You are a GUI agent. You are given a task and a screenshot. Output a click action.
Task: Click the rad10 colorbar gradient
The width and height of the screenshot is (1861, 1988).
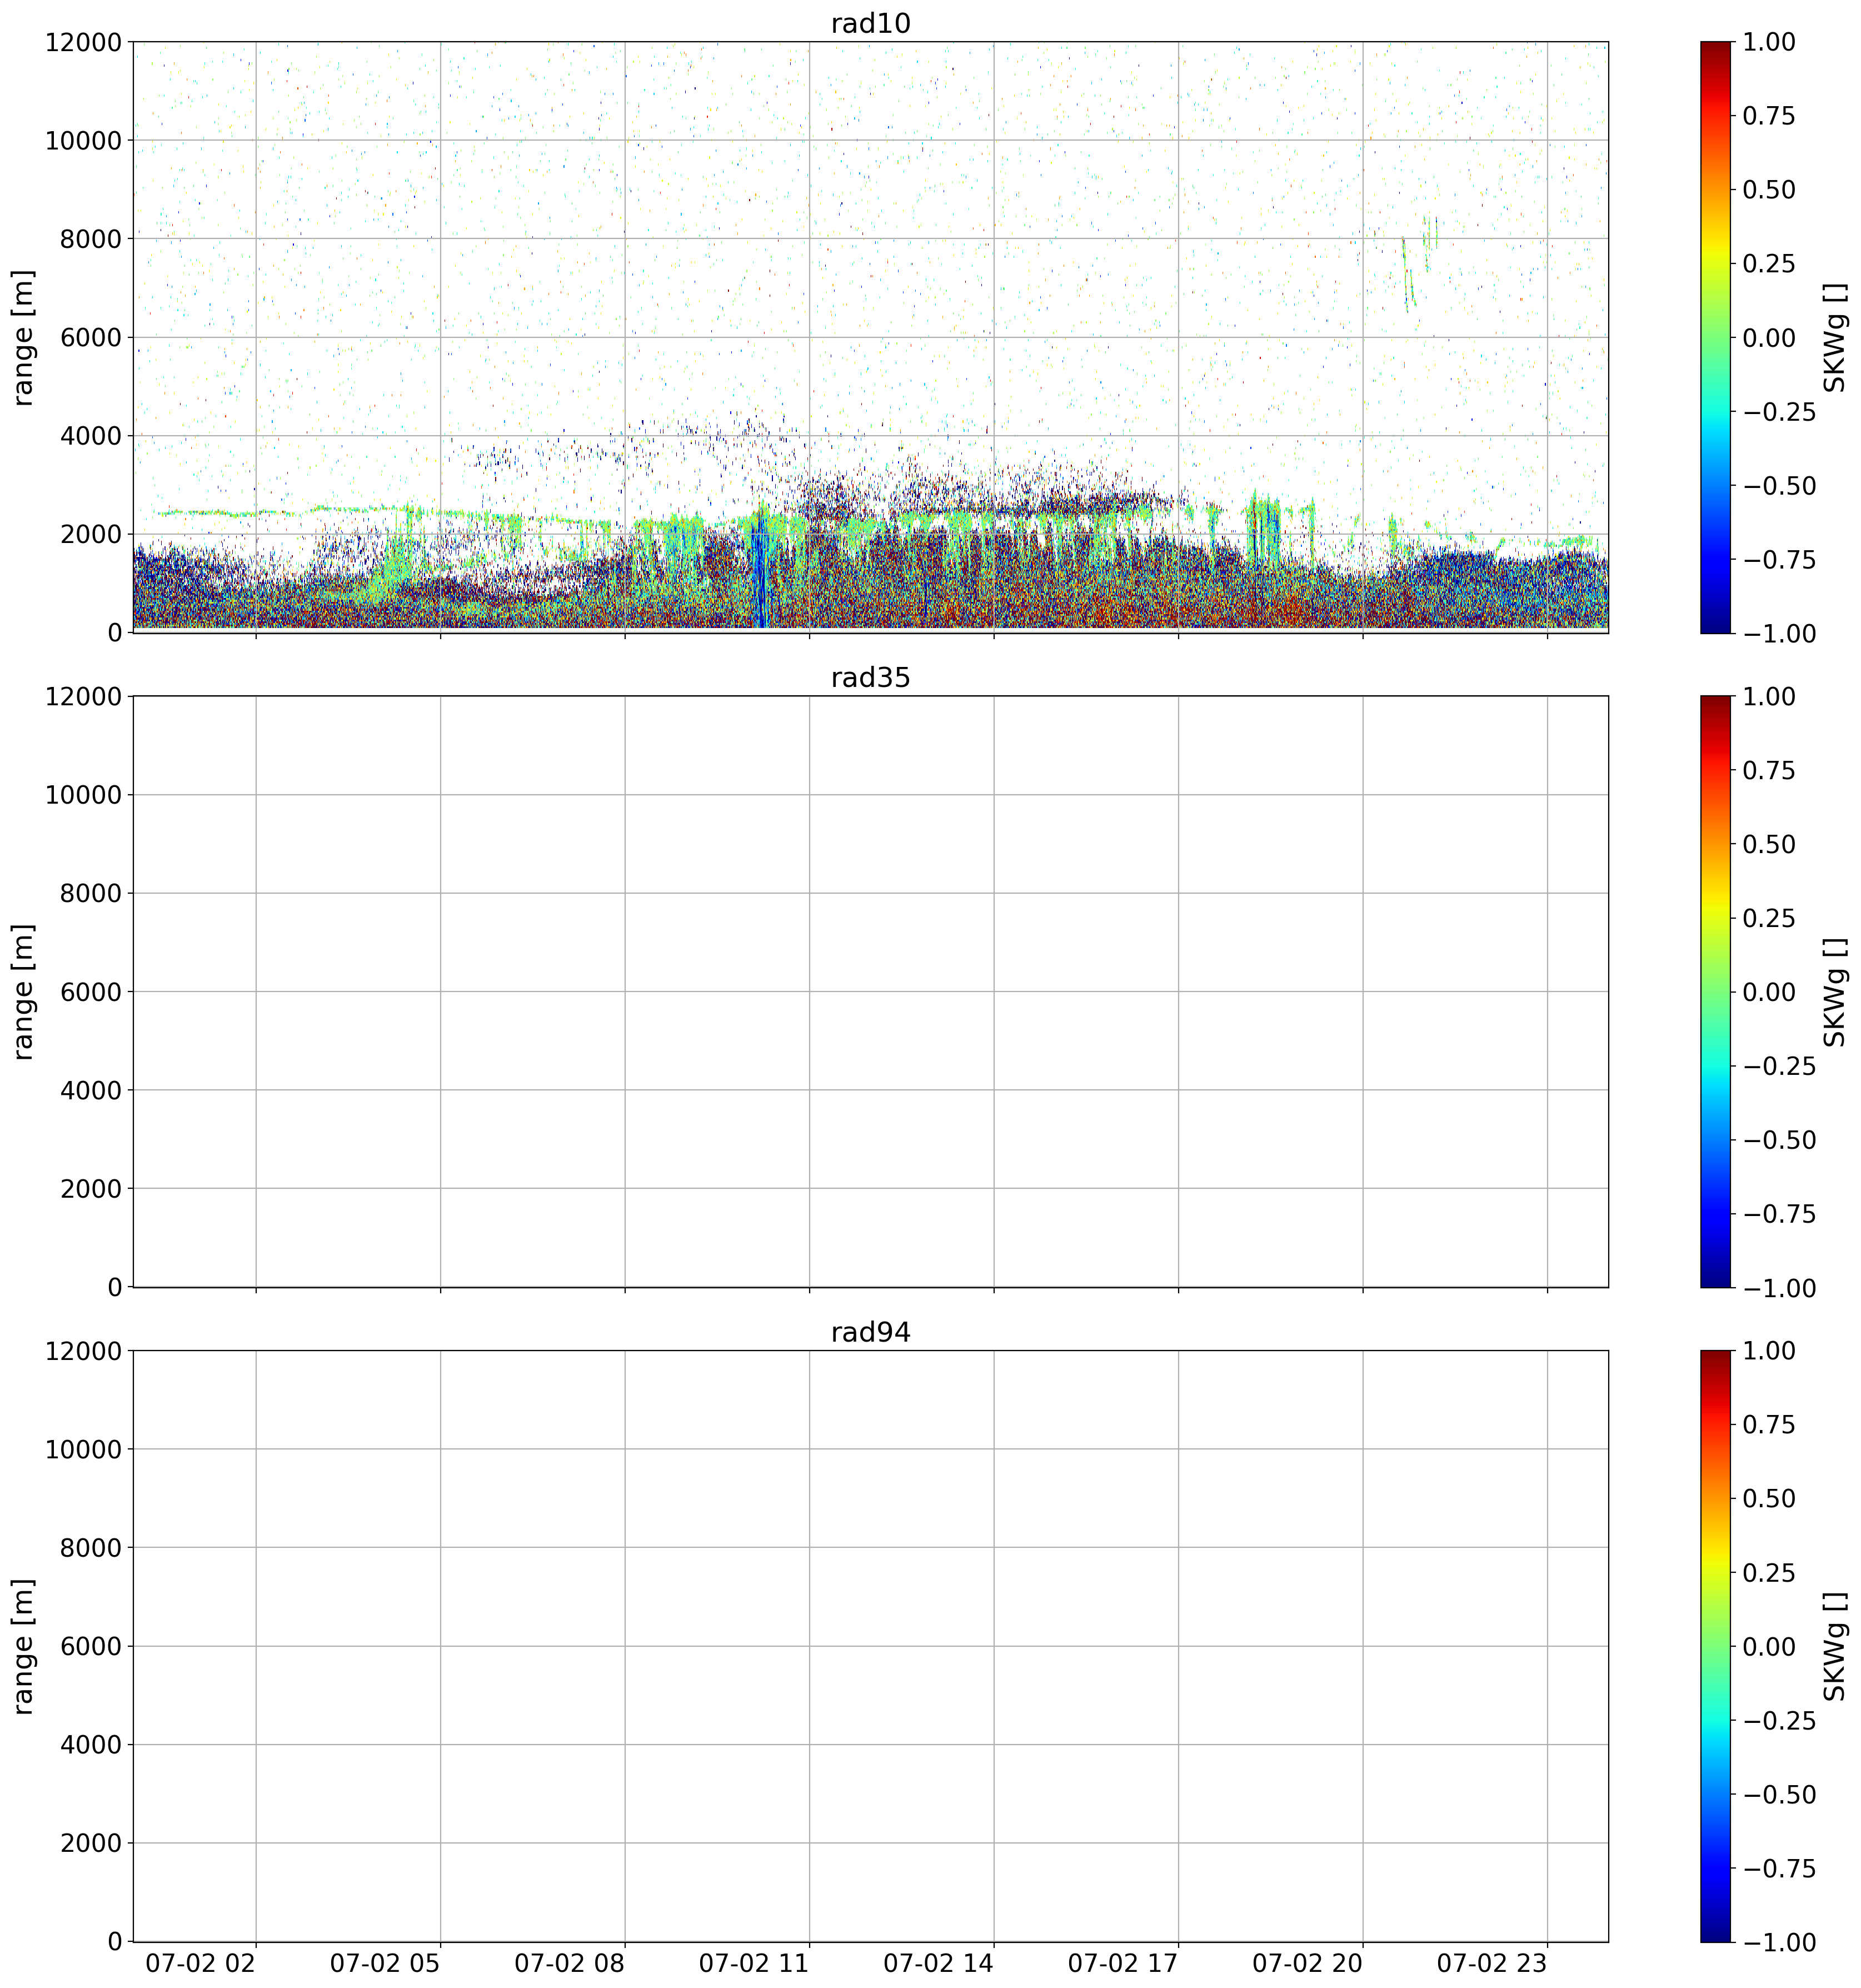[x=1716, y=337]
